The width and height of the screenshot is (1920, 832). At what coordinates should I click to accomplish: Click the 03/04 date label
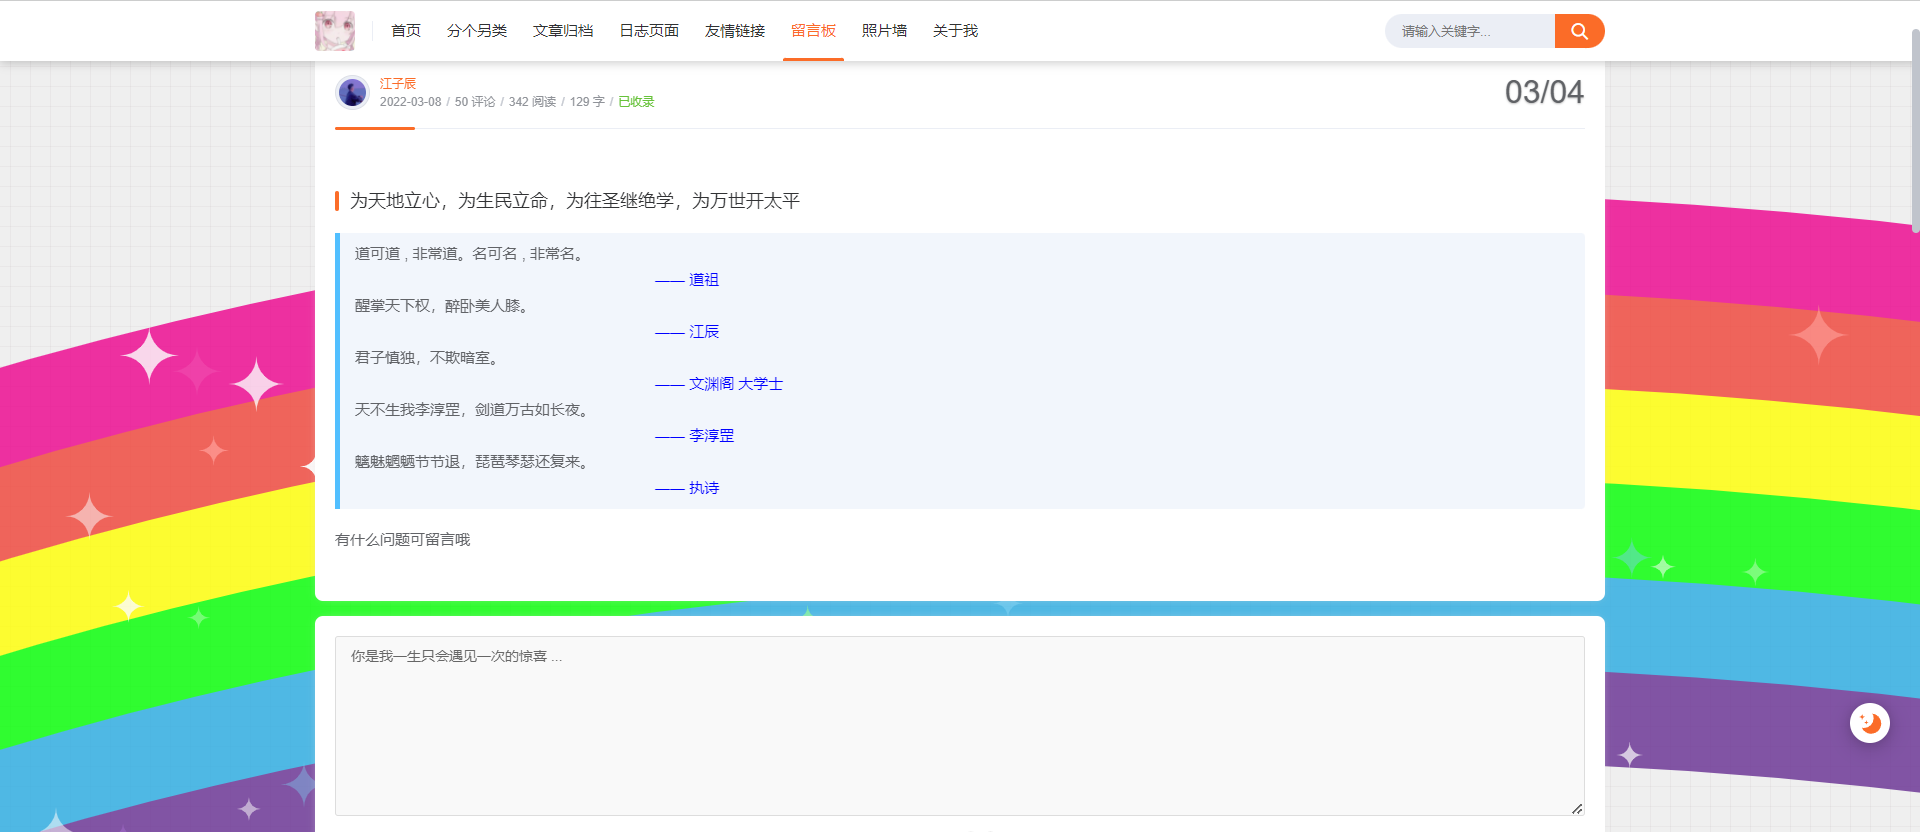(x=1544, y=92)
